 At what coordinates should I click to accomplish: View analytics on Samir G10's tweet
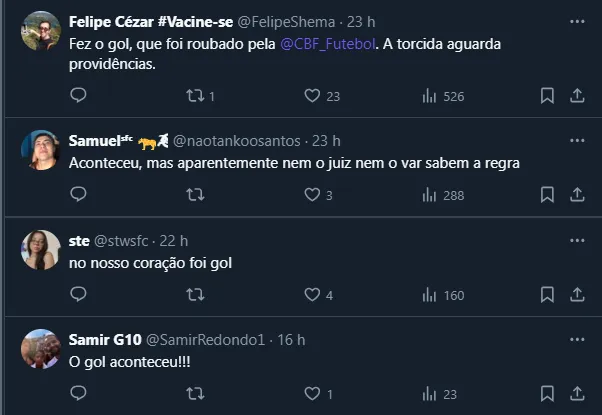pyautogui.click(x=430, y=393)
